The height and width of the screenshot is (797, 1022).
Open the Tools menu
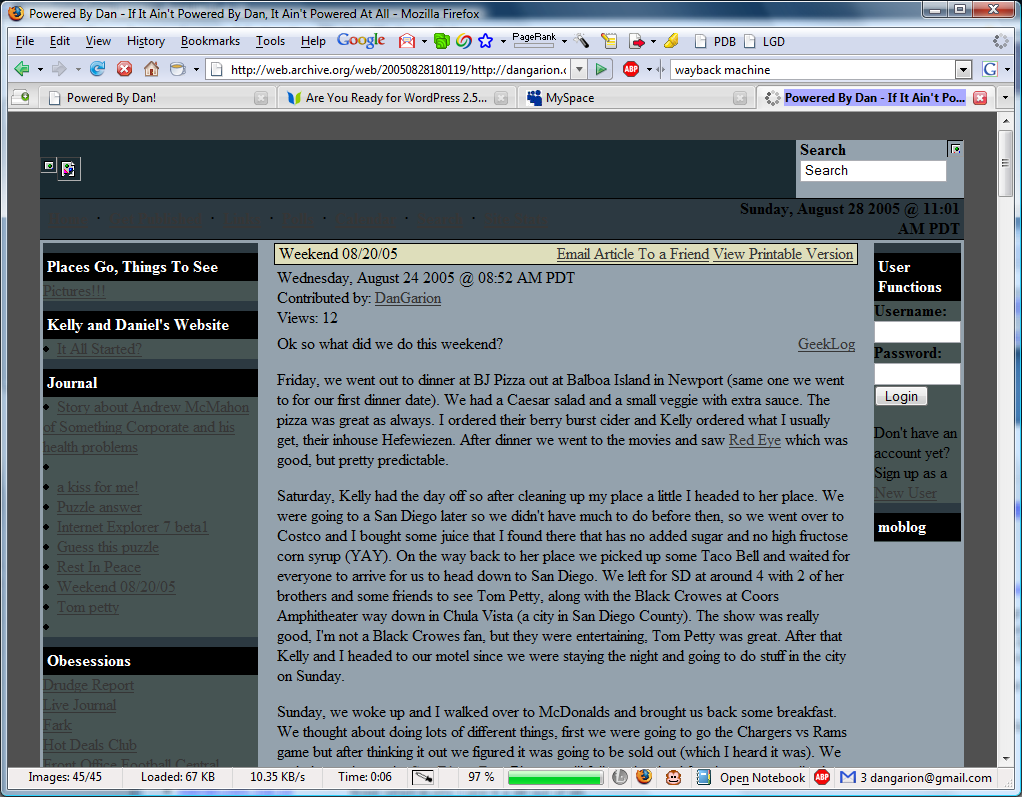pos(270,41)
